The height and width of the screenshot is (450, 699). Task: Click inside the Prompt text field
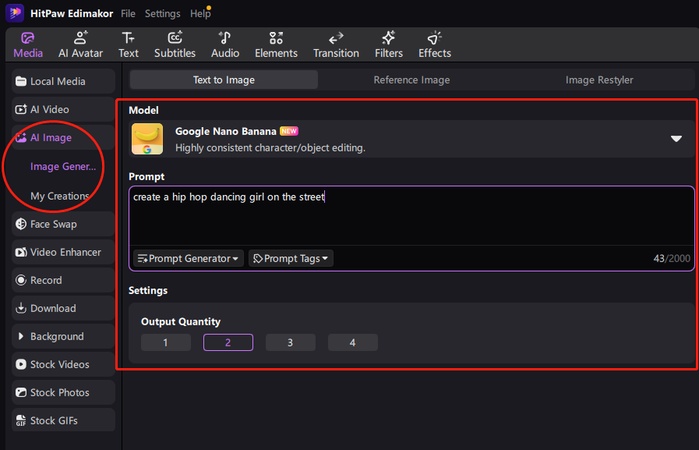[x=411, y=216]
